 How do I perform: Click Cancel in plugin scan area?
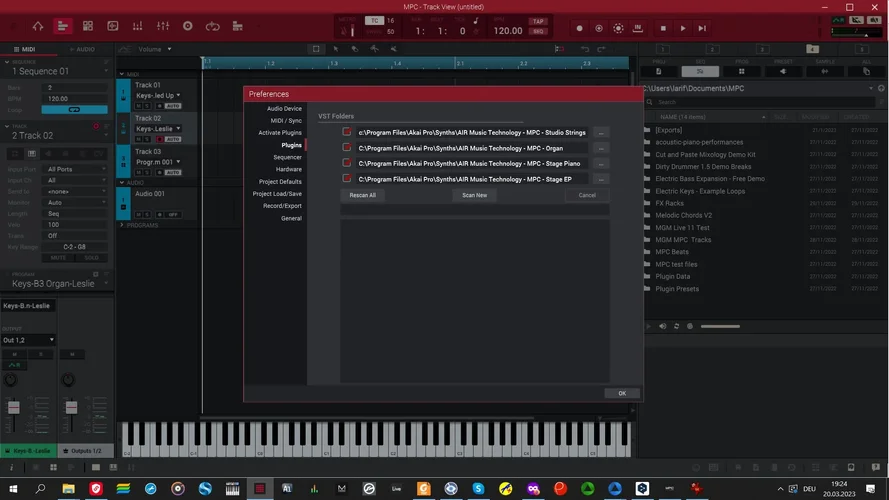(587, 195)
